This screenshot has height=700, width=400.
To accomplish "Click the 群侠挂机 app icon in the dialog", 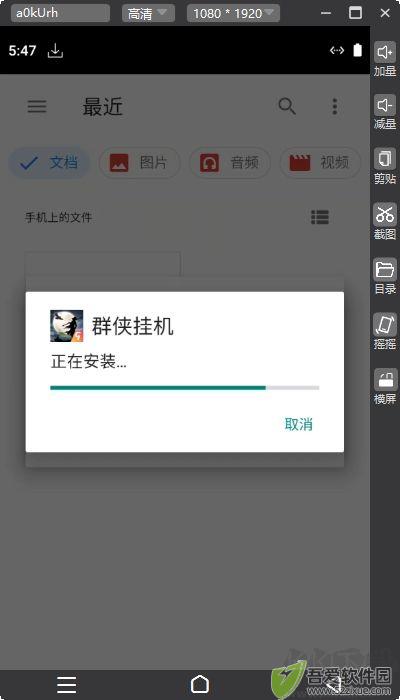I will [67, 326].
